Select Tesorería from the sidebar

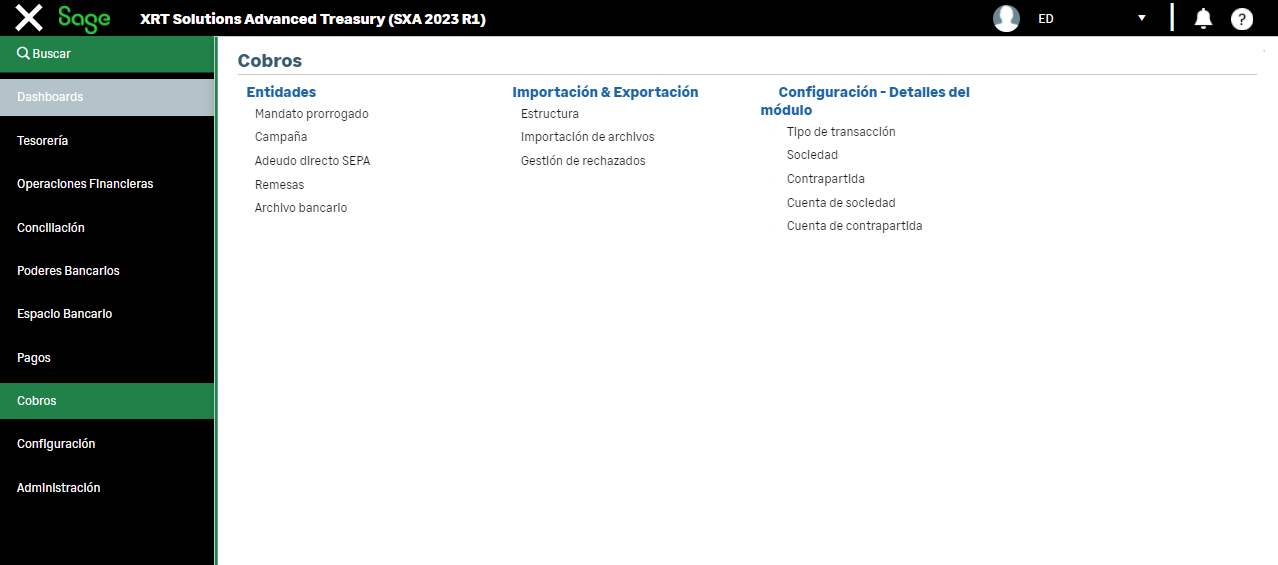43,141
